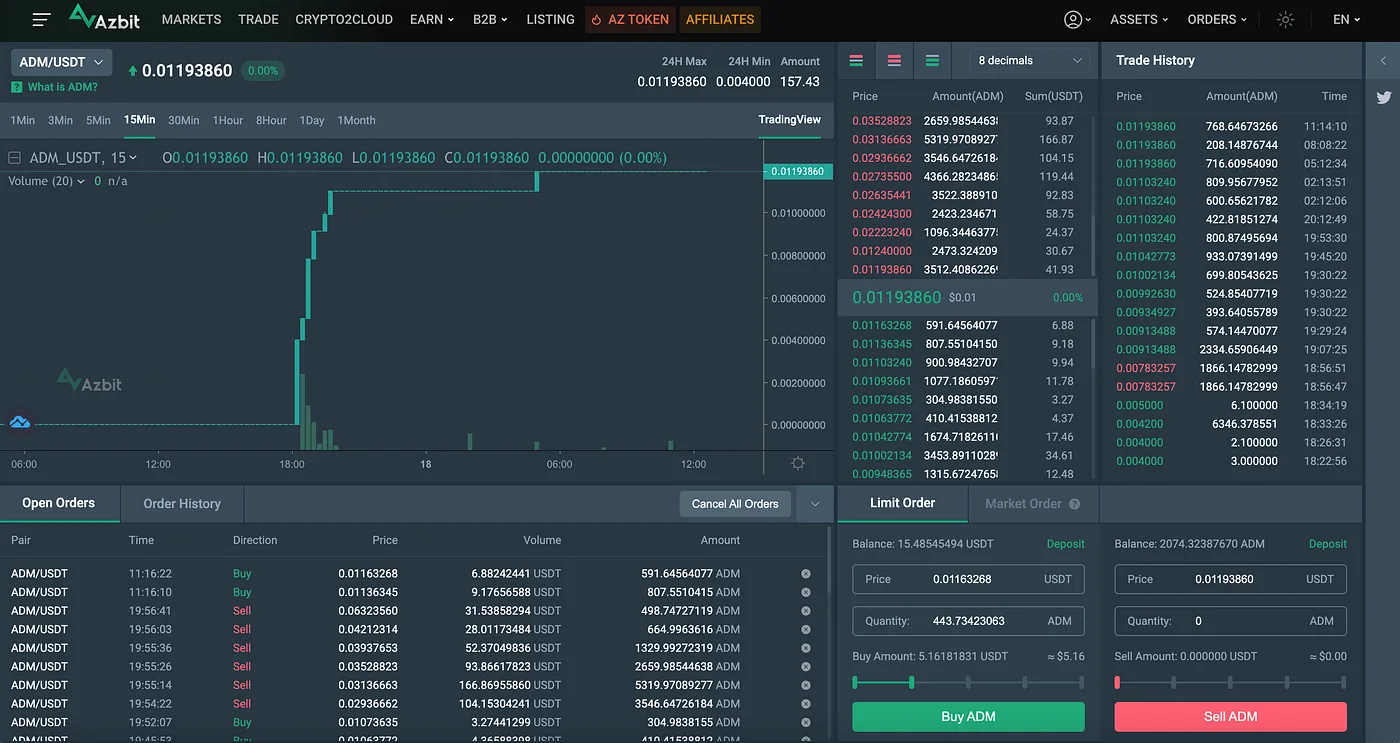
Task: Expand the ASSETS menu
Action: click(x=1139, y=19)
